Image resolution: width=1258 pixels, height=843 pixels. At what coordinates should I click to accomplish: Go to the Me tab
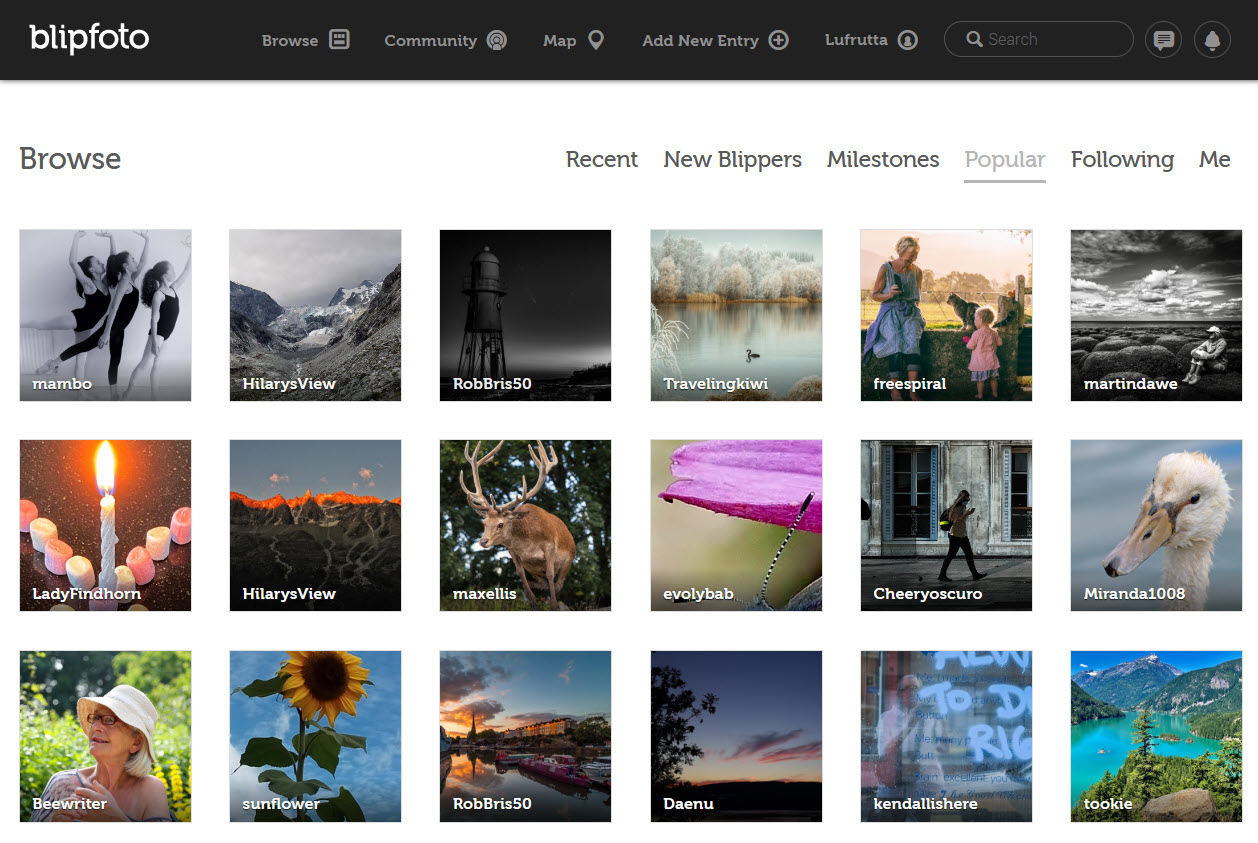(x=1214, y=159)
